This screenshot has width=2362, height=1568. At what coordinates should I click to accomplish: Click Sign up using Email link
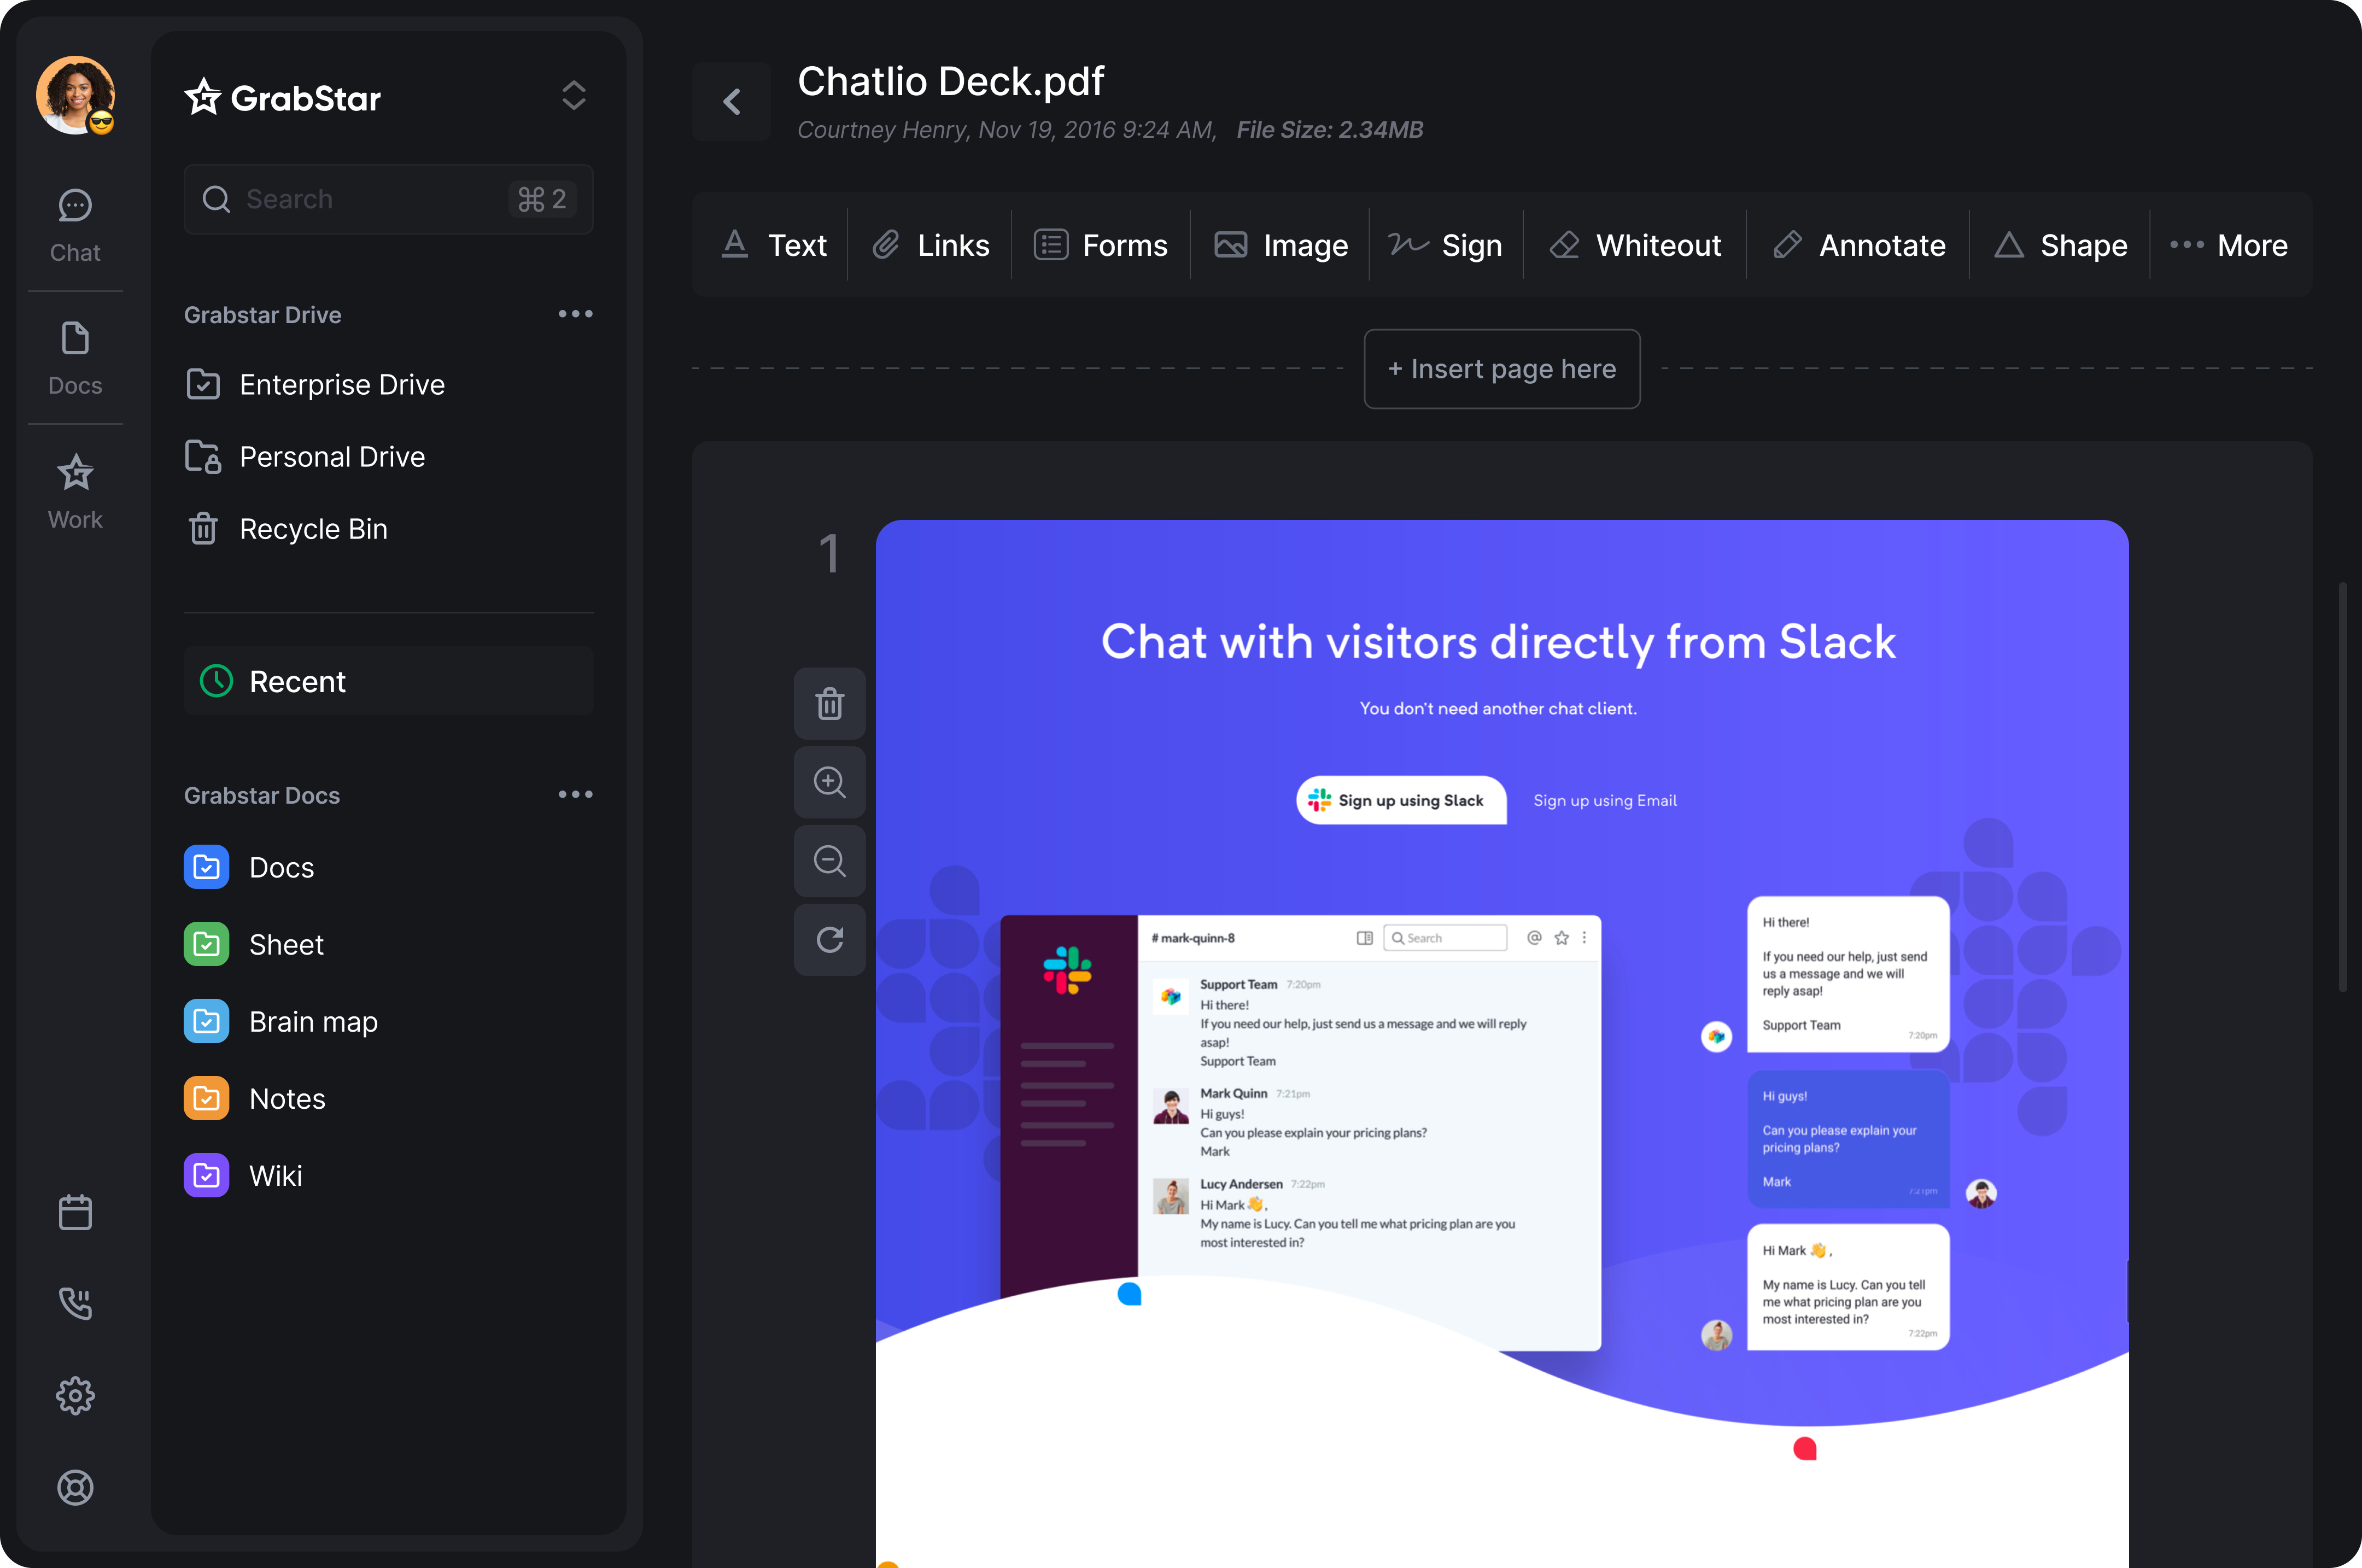[x=1605, y=801]
